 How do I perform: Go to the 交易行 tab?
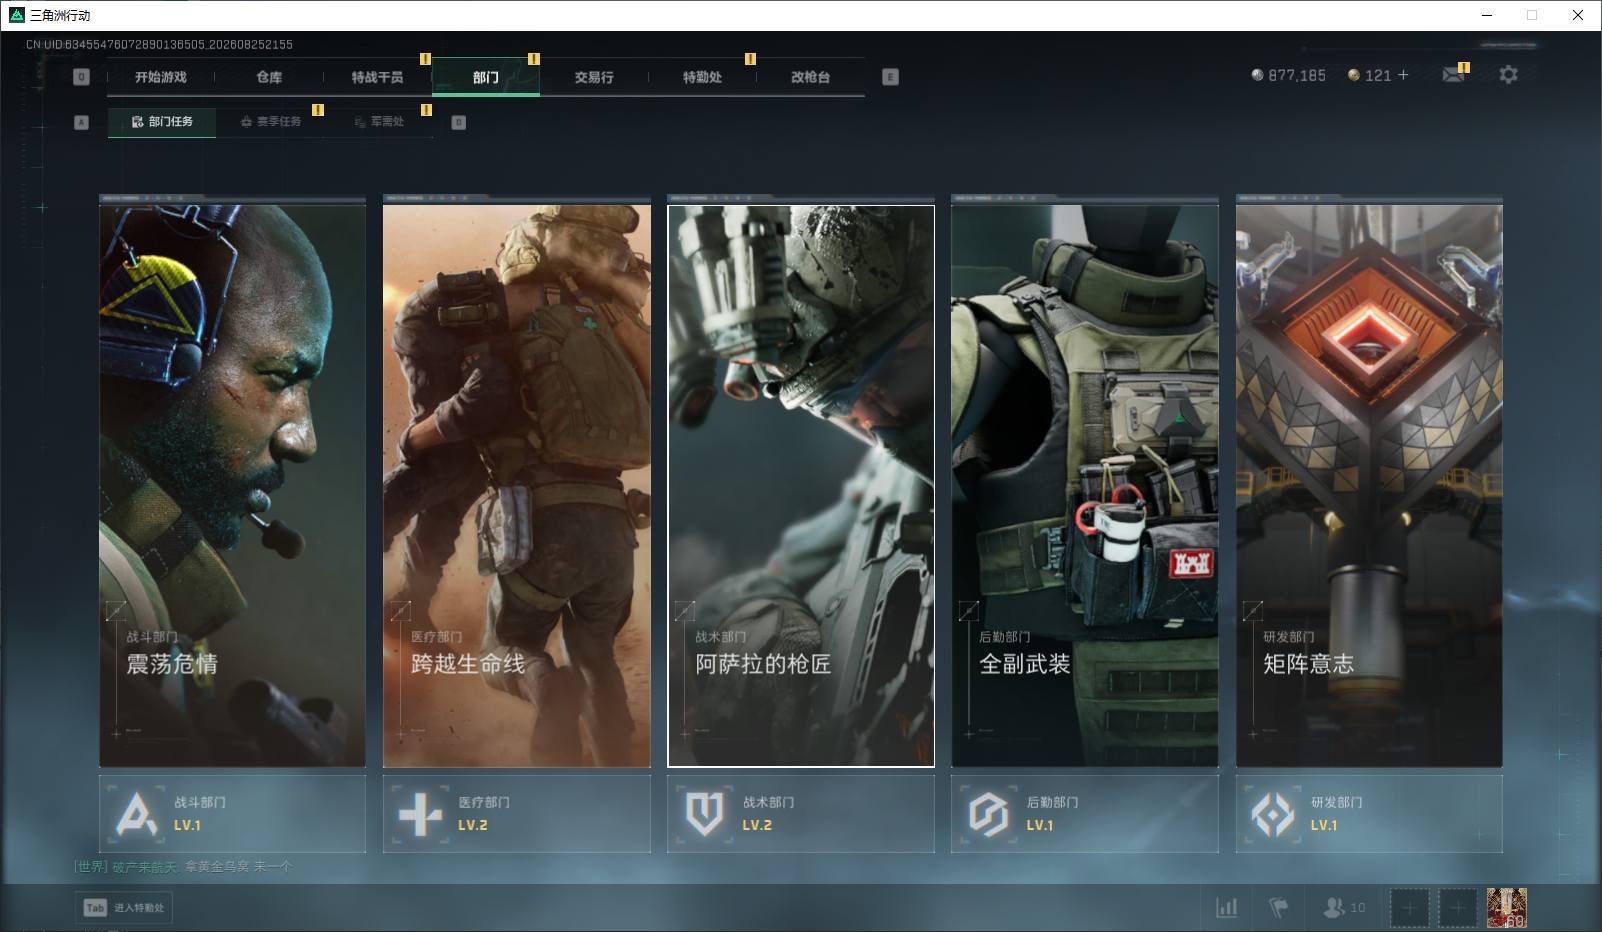[x=594, y=77]
